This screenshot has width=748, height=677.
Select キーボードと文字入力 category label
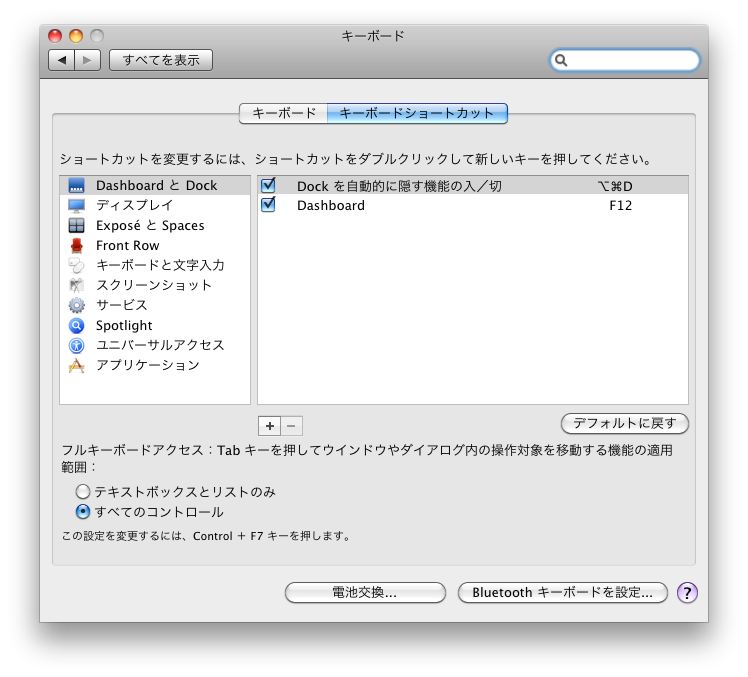160,265
